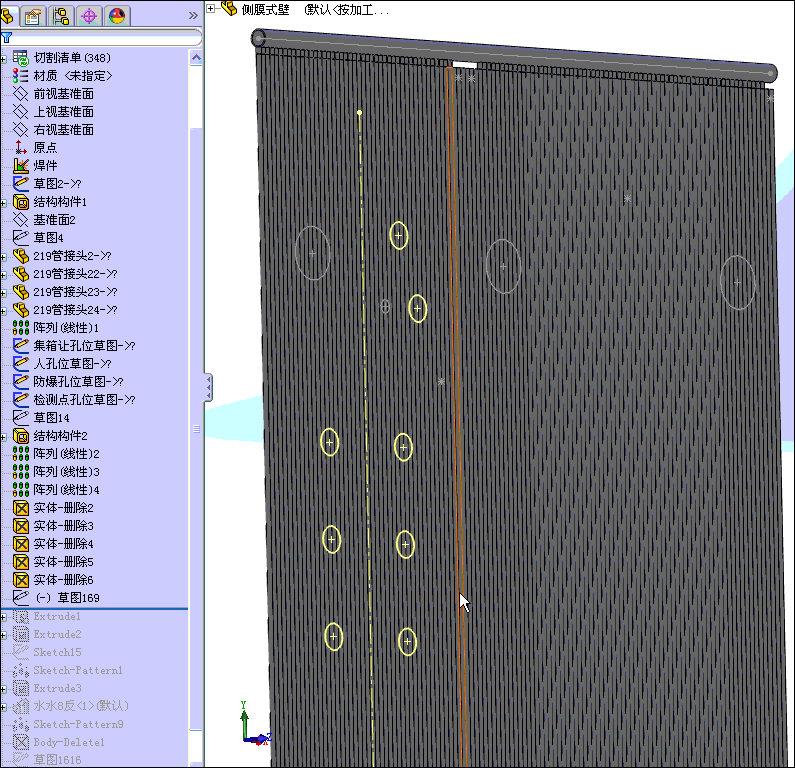The width and height of the screenshot is (795, 768).
Task: Click the 实体-删除2 delete body icon
Action: [21, 508]
